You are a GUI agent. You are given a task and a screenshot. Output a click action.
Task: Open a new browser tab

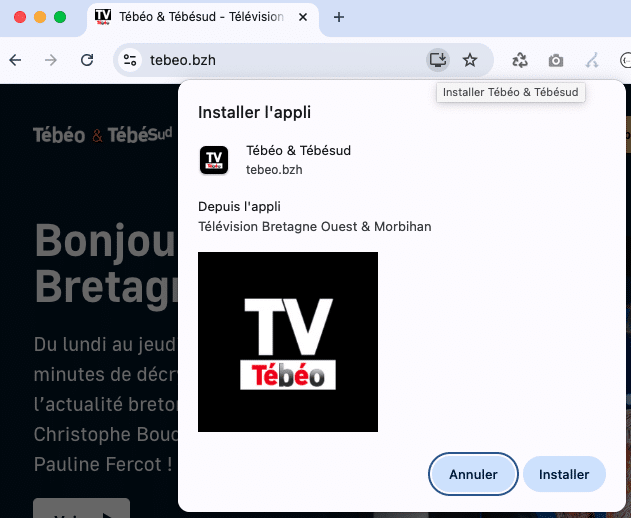tap(339, 17)
